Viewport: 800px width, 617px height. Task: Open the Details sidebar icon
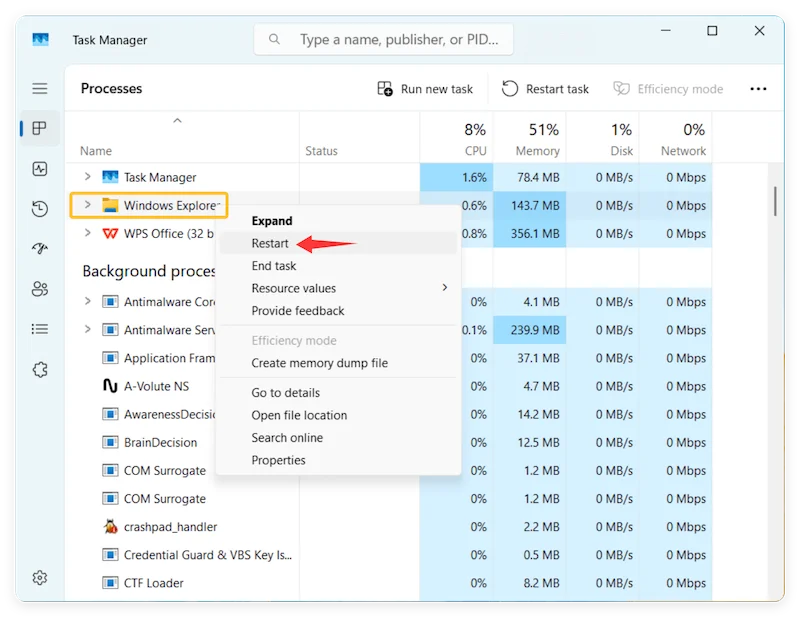click(x=40, y=329)
